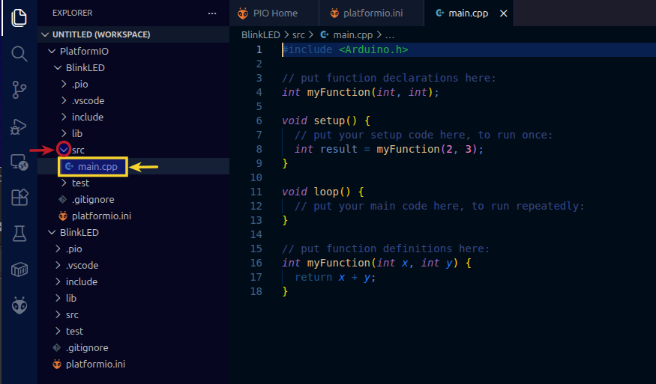This screenshot has width=656, height=384.
Task: Click the PIO Home tab icon
Action: click(x=243, y=13)
